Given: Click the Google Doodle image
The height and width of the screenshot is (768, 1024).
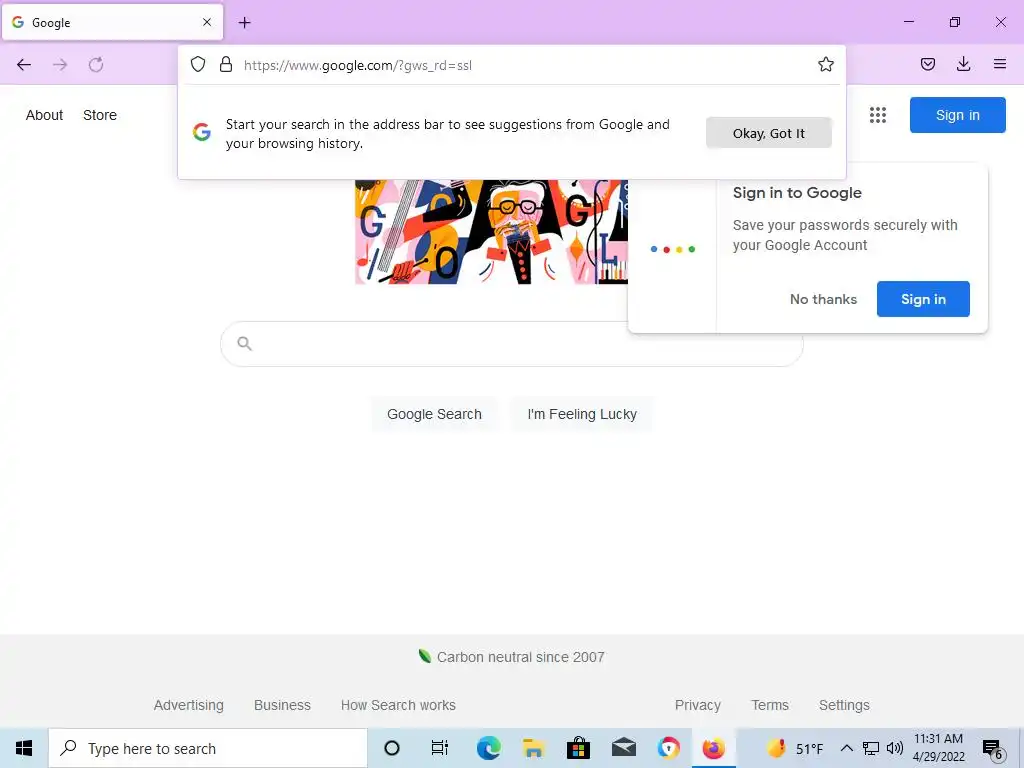Looking at the screenshot, I should pyautogui.click(x=491, y=232).
